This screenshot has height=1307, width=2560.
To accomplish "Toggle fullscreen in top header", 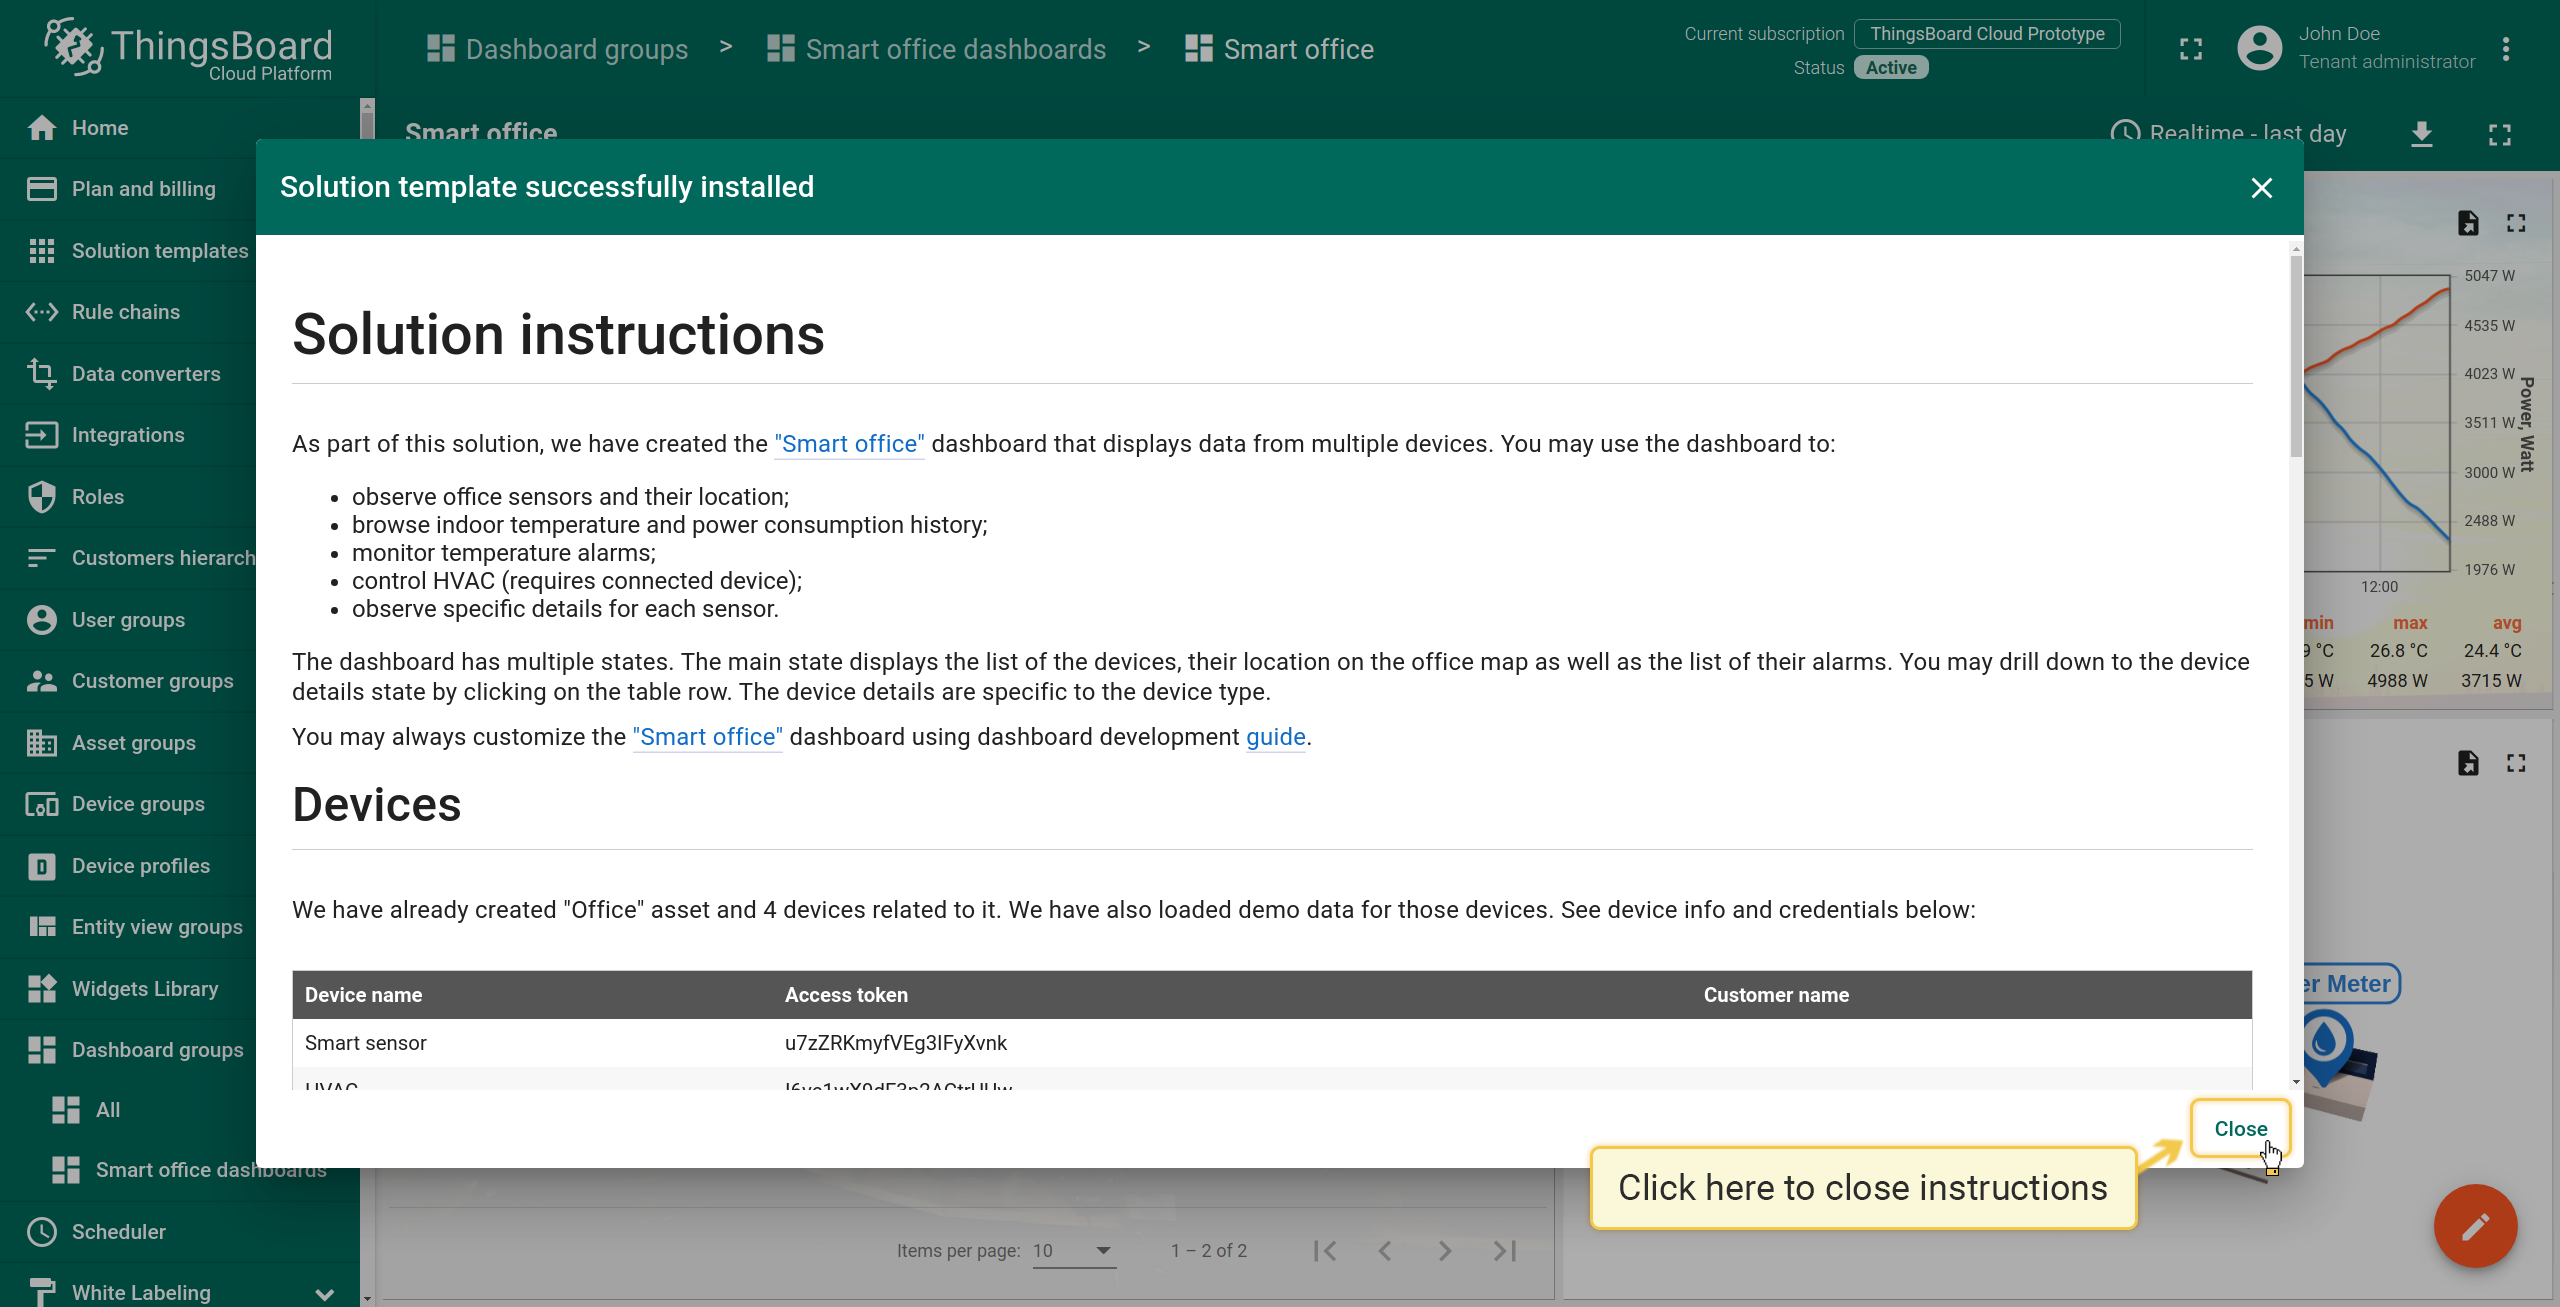I will (x=2191, y=49).
